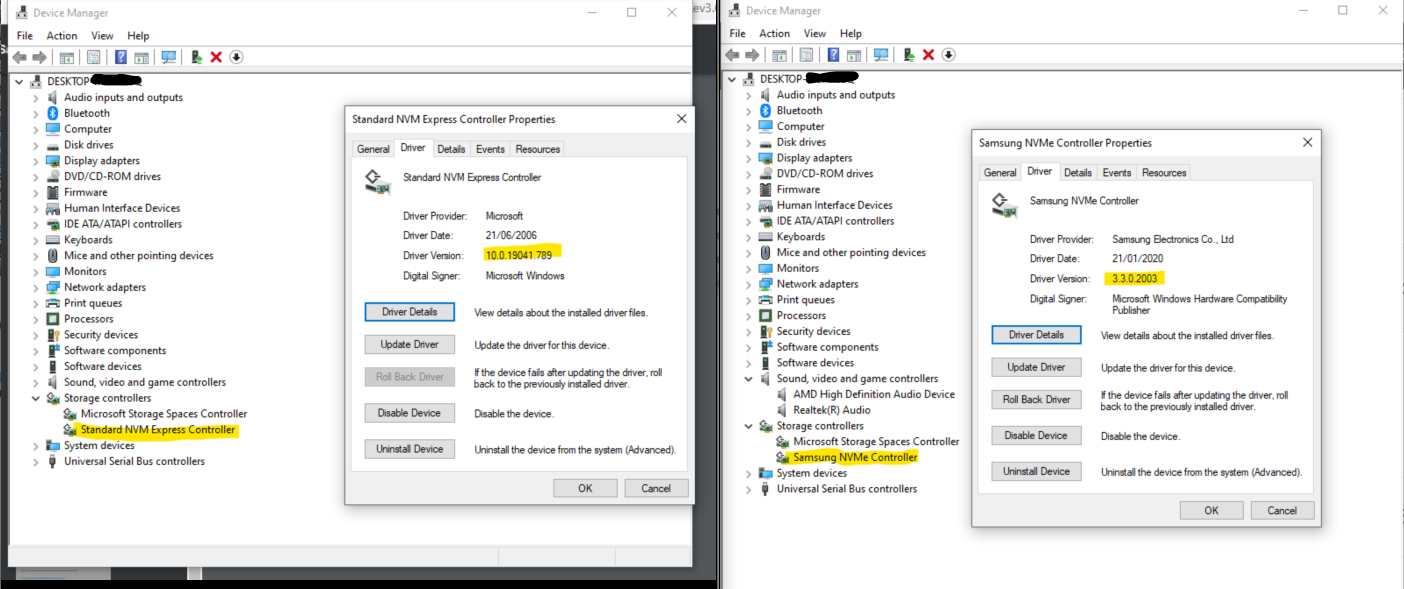Open Properties toolbar icon in Samsung NVMe Device Manager
This screenshot has height=589, width=1404.
tap(806, 55)
